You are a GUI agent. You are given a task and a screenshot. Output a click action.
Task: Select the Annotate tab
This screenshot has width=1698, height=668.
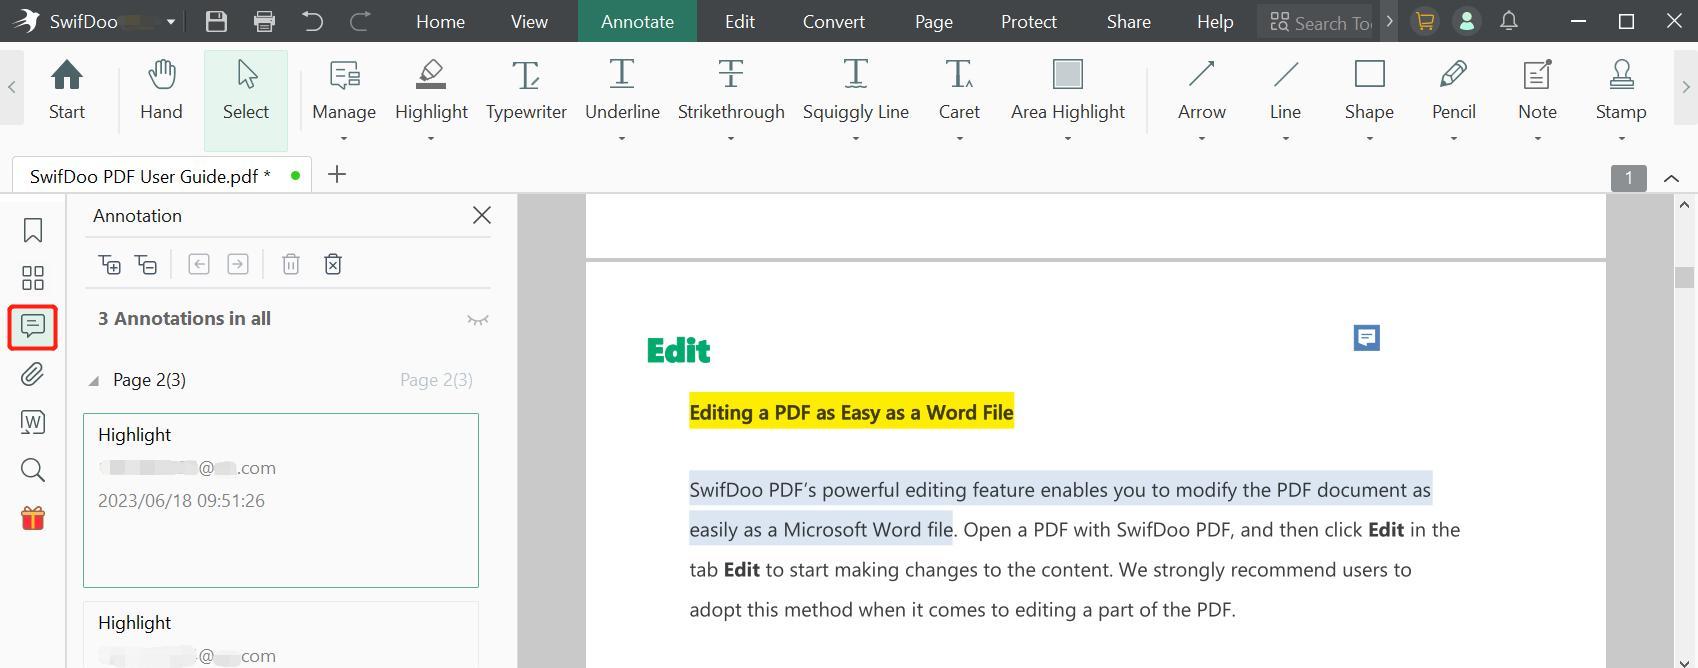click(x=637, y=21)
